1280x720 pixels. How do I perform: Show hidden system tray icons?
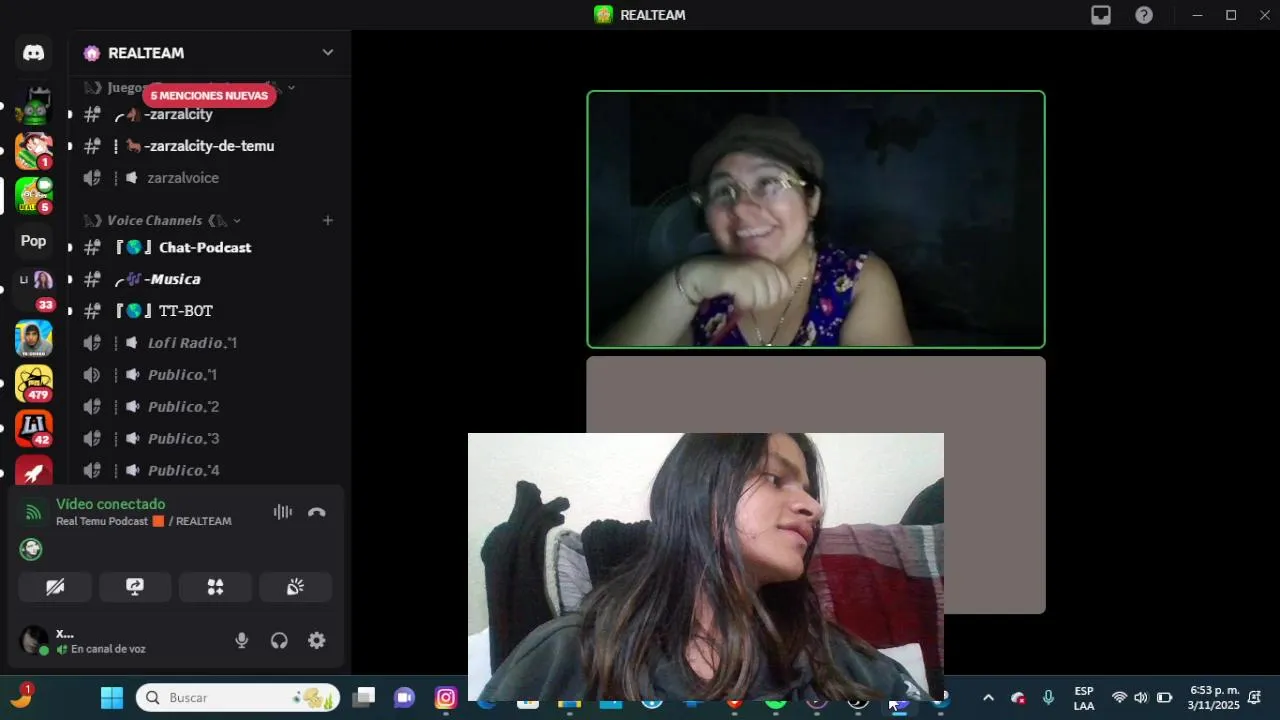[988, 697]
